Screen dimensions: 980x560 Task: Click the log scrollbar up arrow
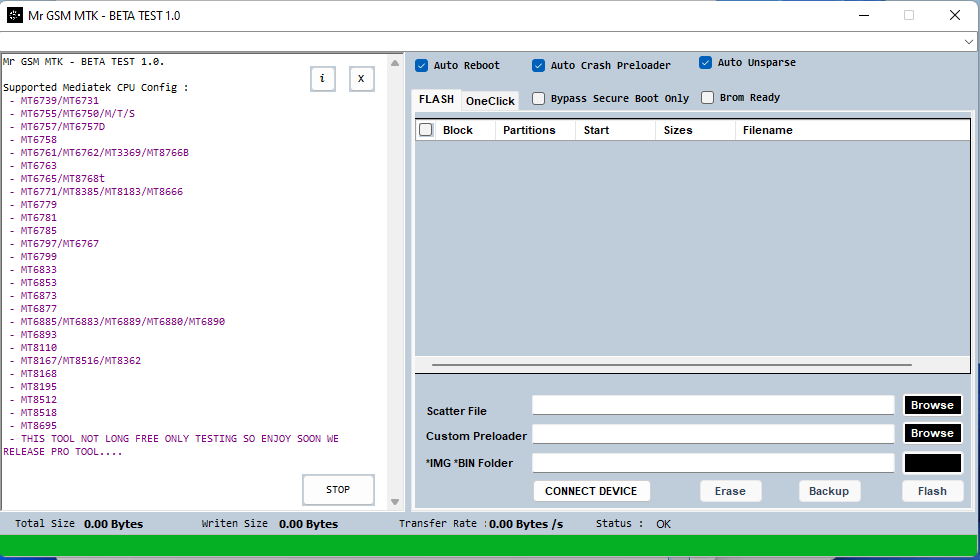coord(394,62)
